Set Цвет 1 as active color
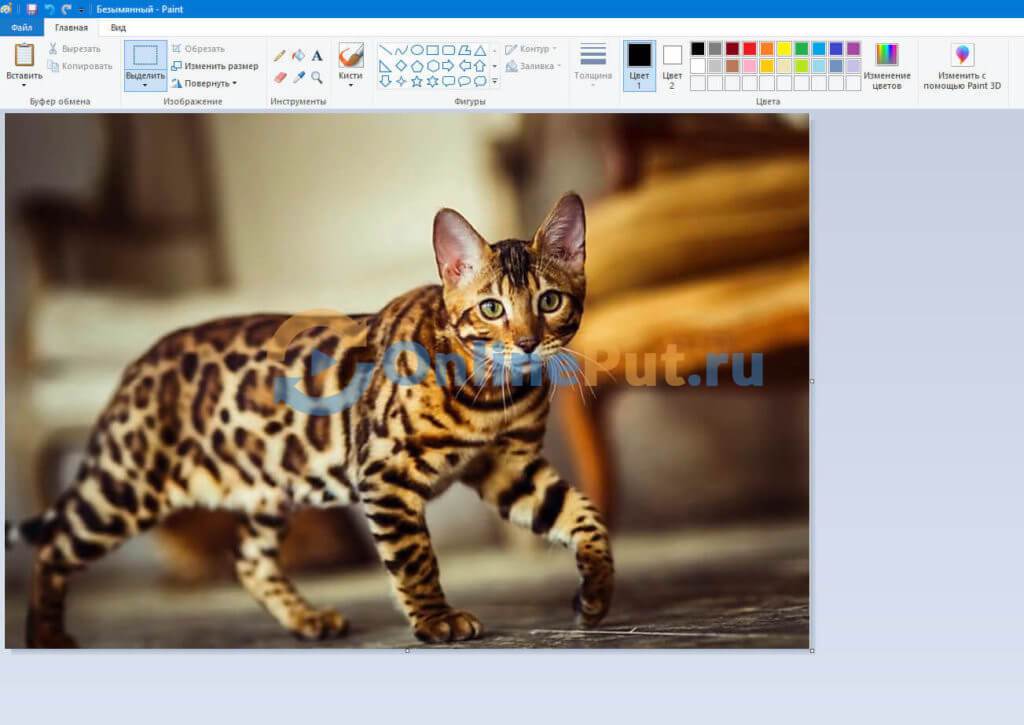 pyautogui.click(x=639, y=65)
